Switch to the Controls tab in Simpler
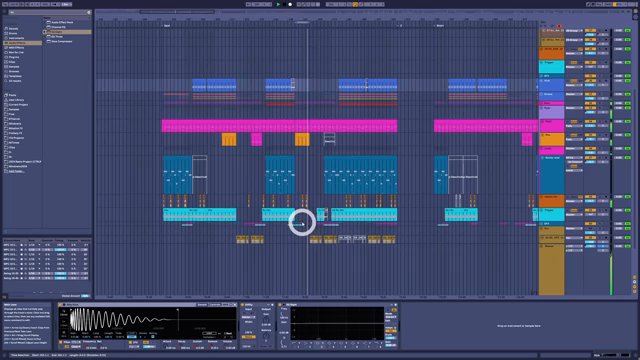The image size is (640, 360). pyautogui.click(x=215, y=305)
